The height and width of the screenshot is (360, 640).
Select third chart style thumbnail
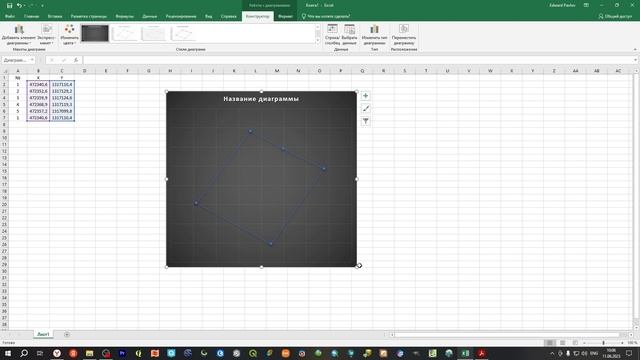click(x=154, y=33)
